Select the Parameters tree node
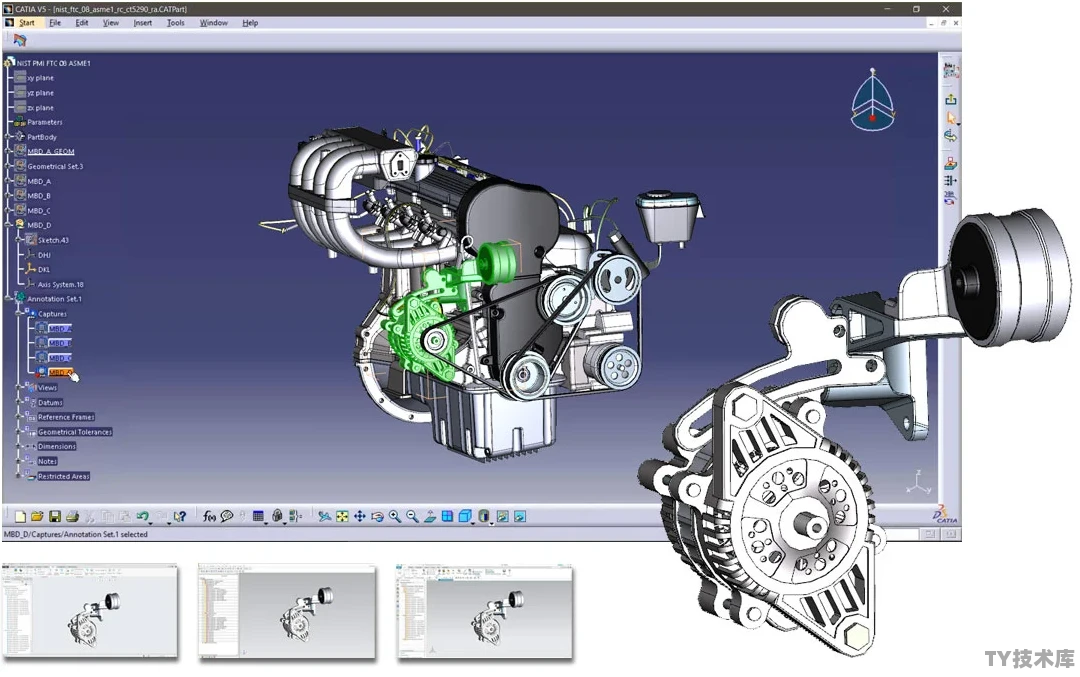Image resolution: width=1080 pixels, height=677 pixels. 45,122
